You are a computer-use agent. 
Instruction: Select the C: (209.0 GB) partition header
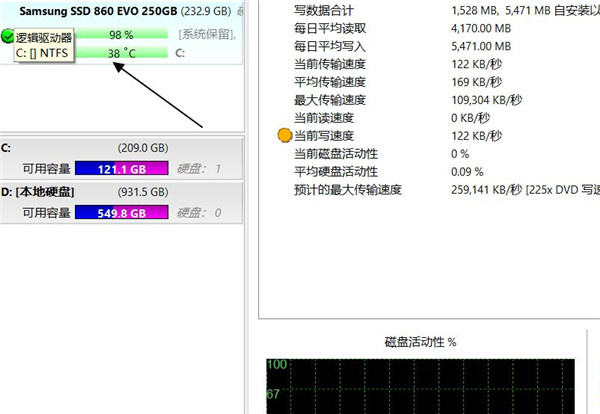pyautogui.click(x=122, y=148)
